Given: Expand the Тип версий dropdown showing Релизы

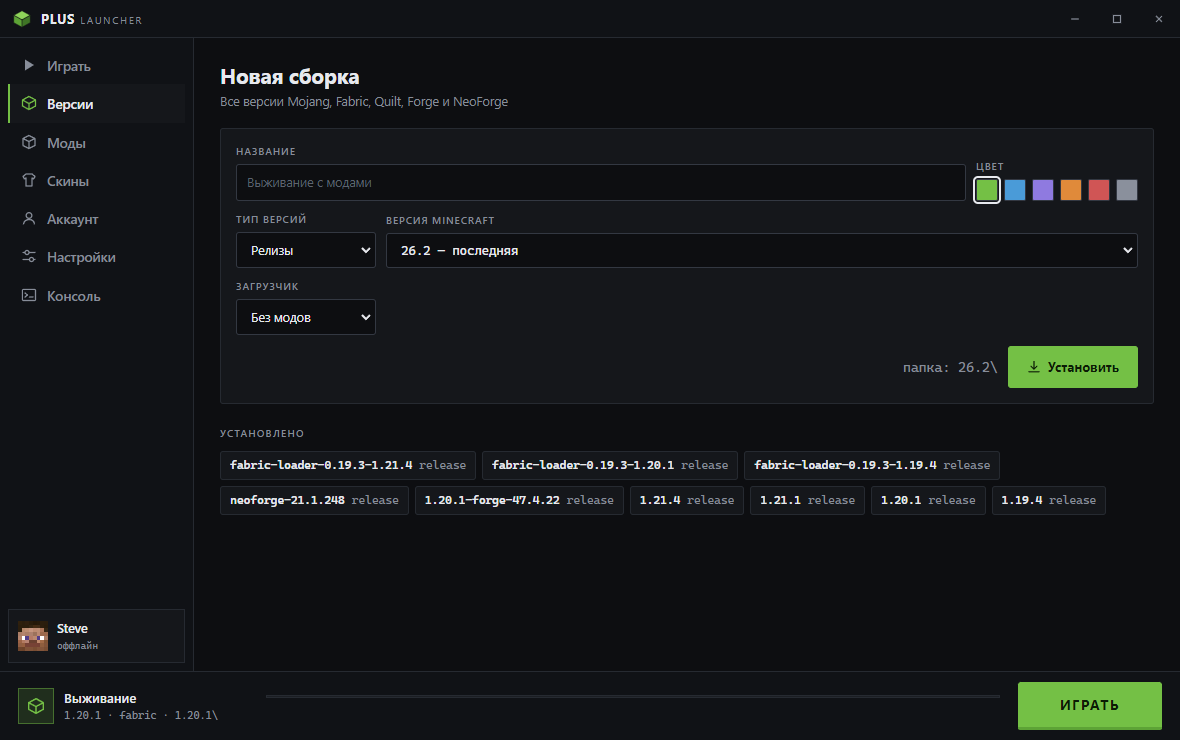Looking at the screenshot, I should [x=306, y=250].
